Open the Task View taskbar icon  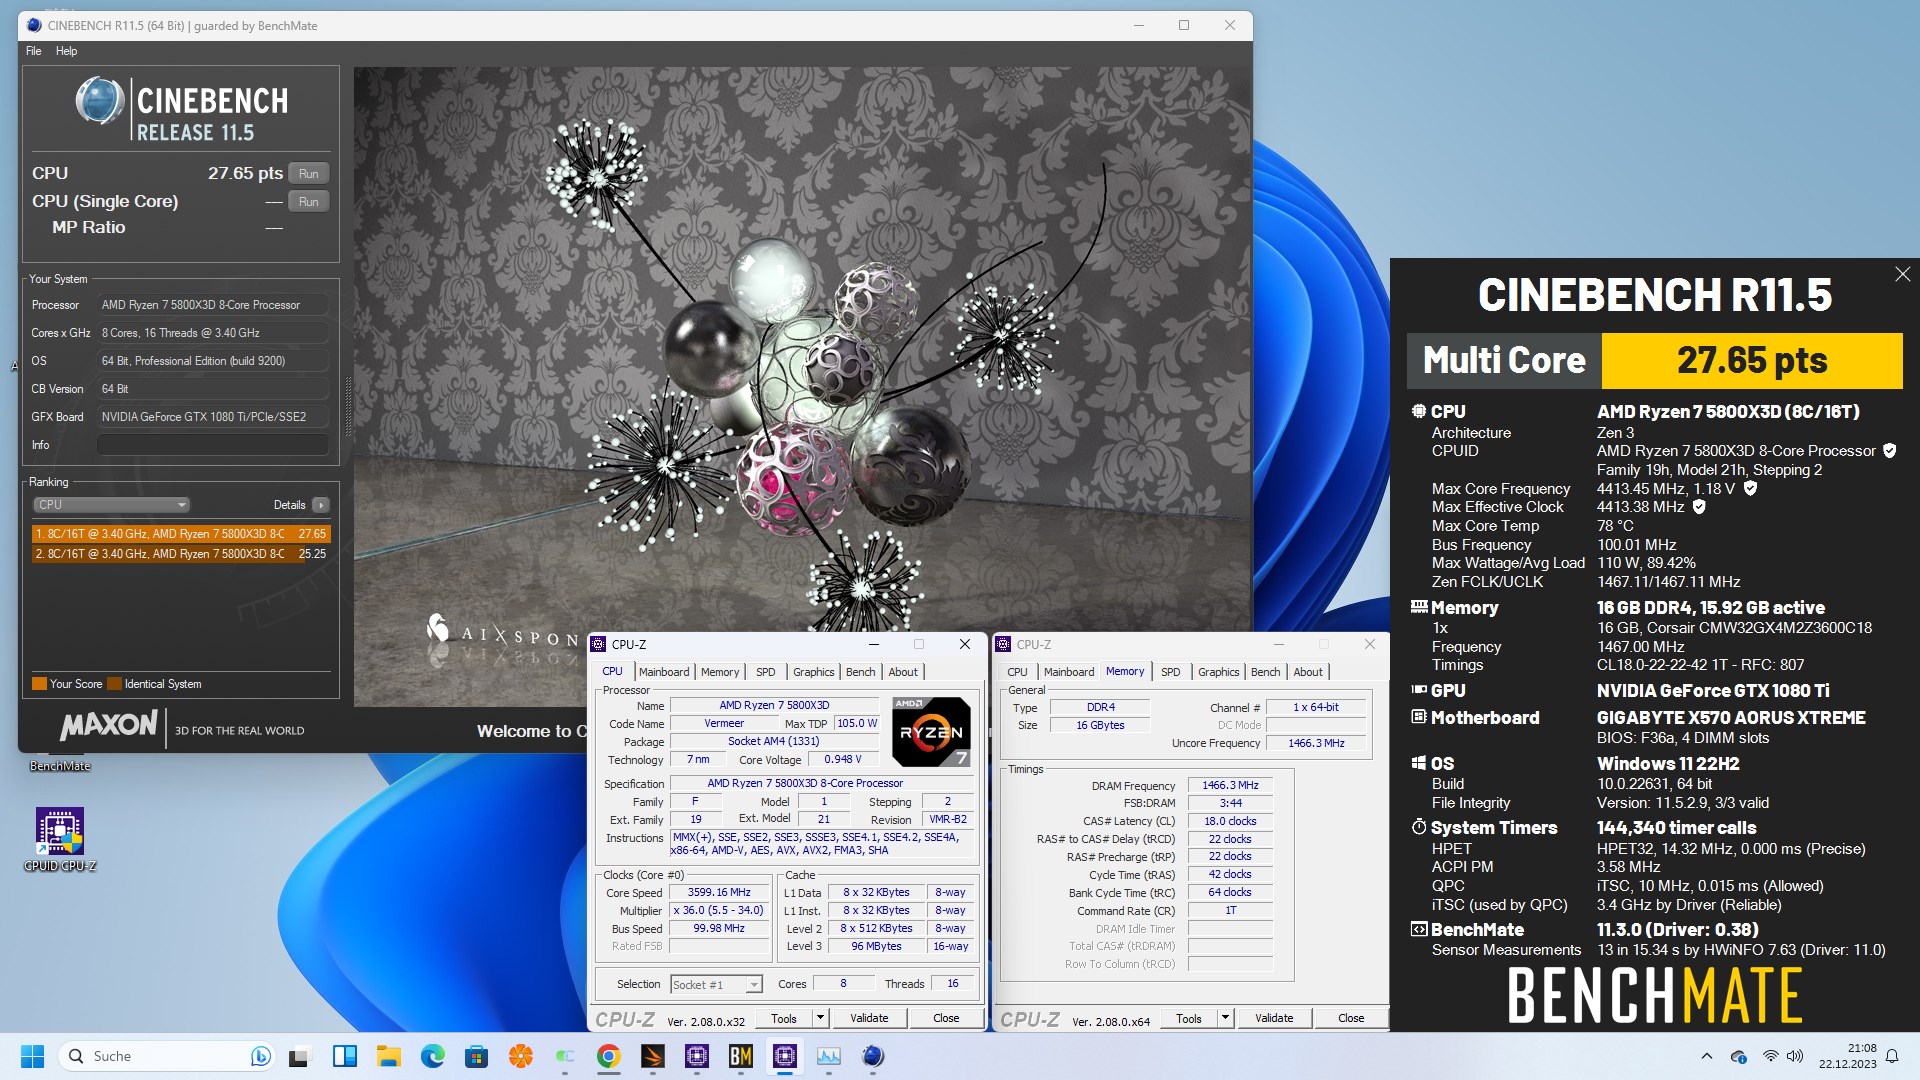click(300, 1056)
